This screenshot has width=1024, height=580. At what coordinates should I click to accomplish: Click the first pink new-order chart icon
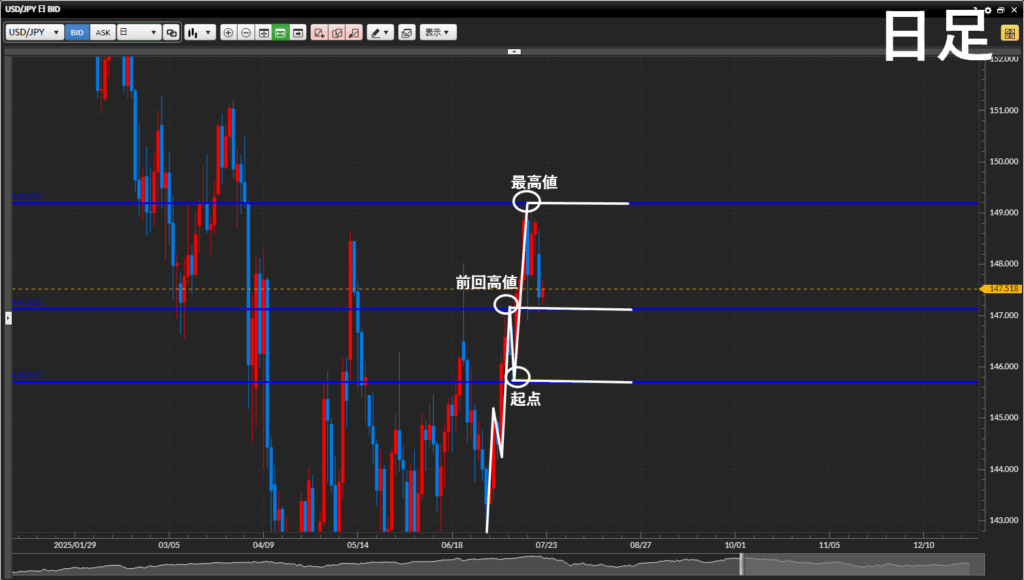pyautogui.click(x=319, y=33)
